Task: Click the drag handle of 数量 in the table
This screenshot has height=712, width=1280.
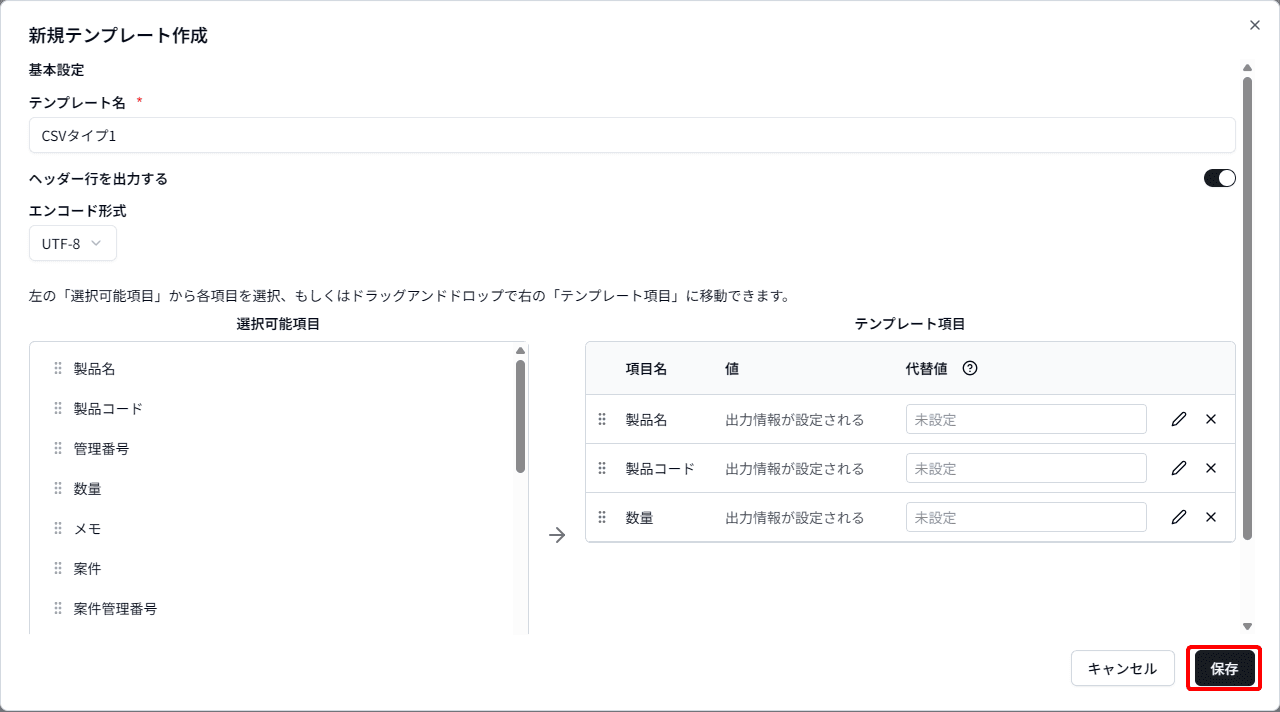Action: (602, 517)
